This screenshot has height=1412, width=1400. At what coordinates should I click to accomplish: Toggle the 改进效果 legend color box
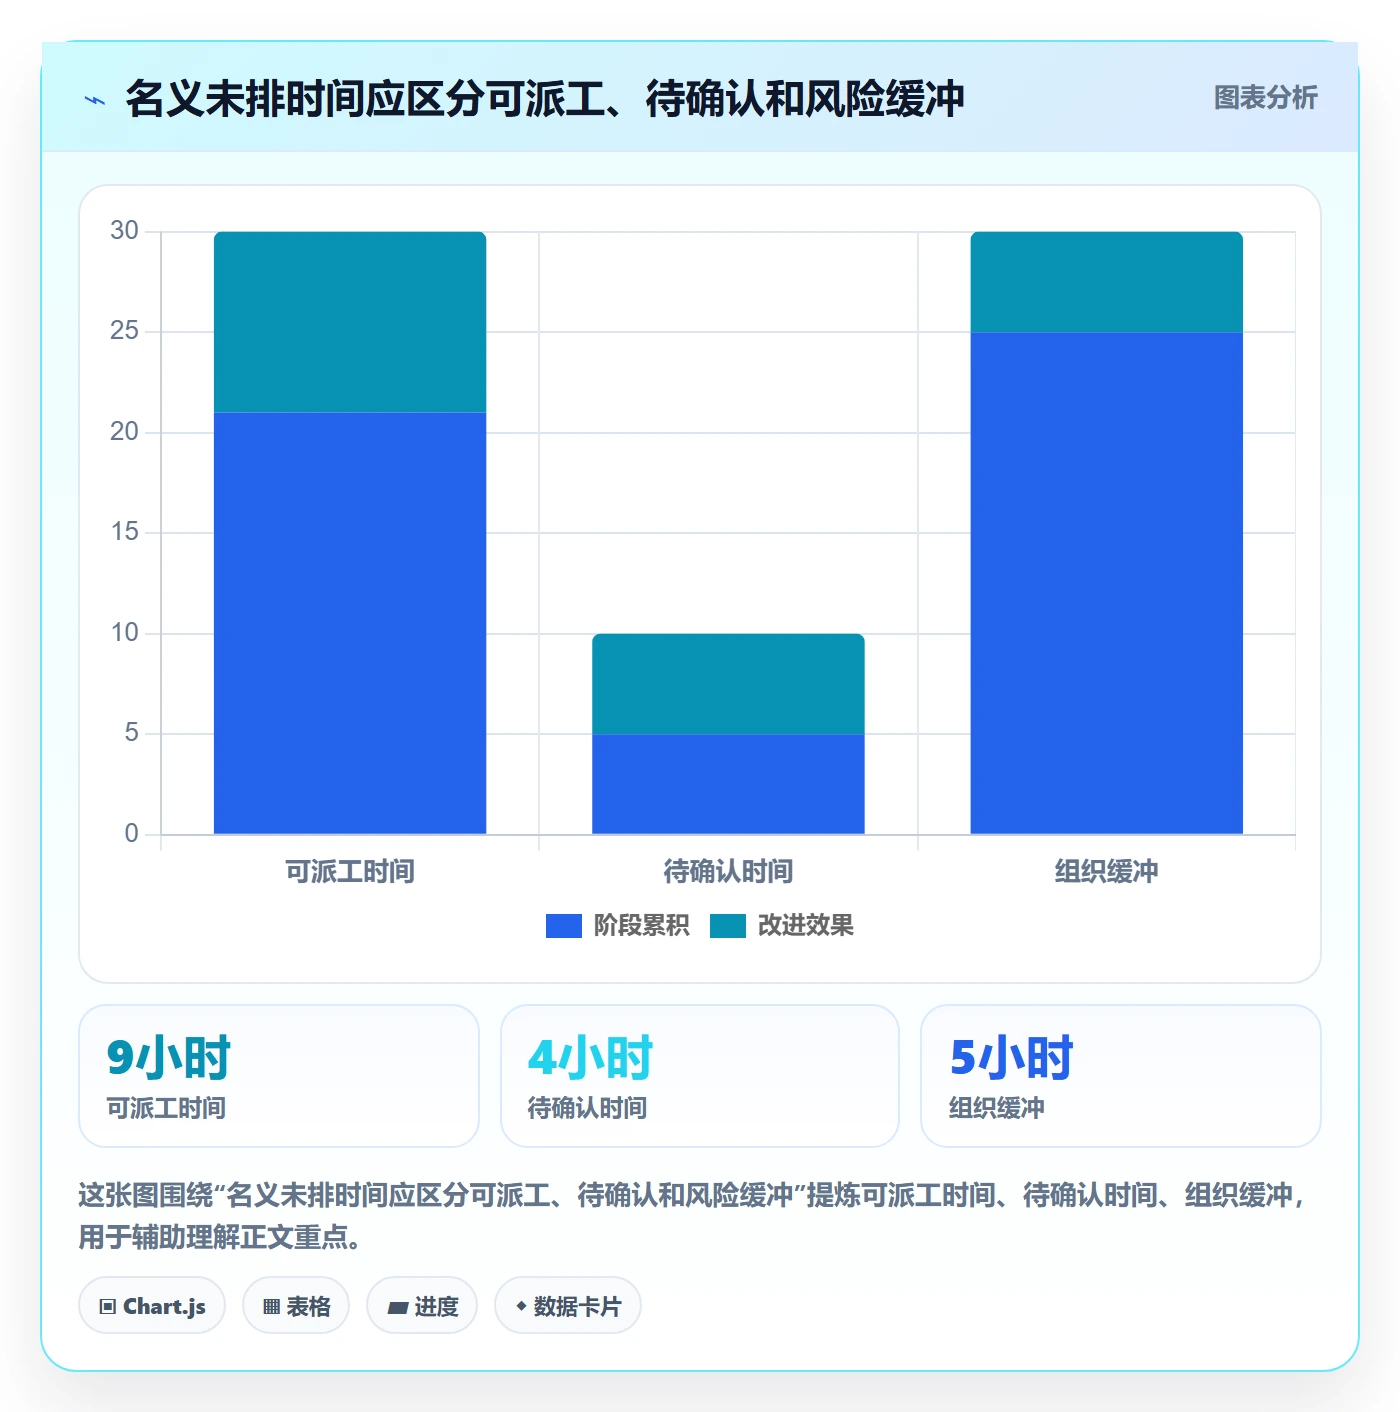coord(727,926)
